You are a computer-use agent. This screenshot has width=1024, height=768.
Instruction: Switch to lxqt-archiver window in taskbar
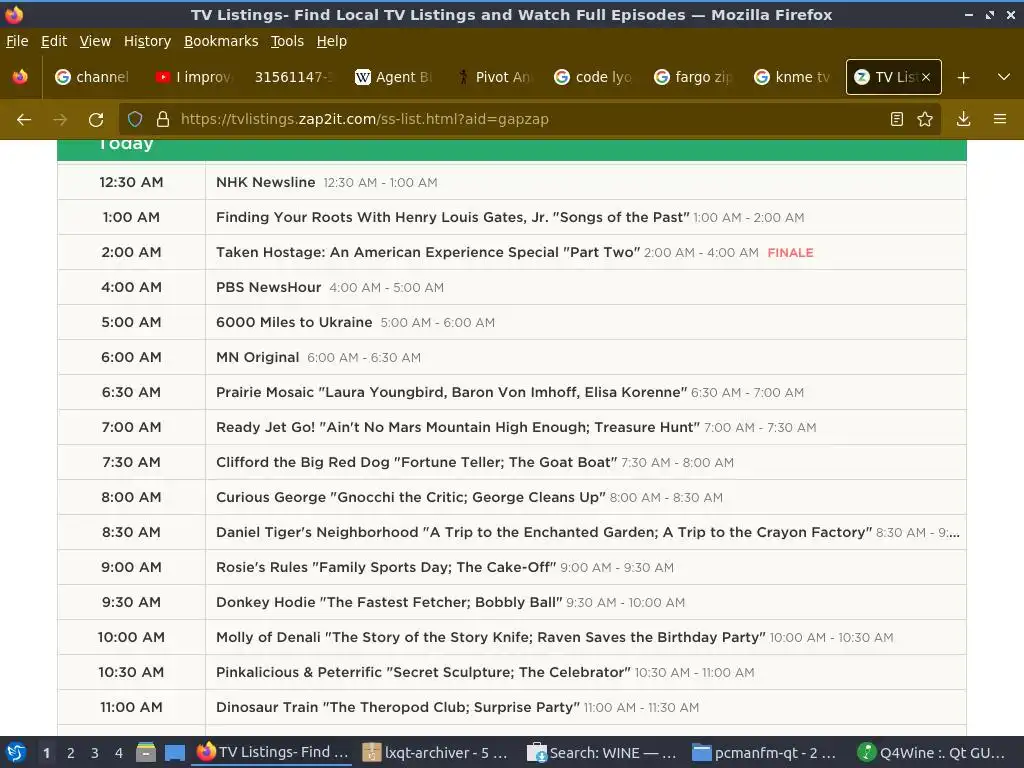pos(436,753)
